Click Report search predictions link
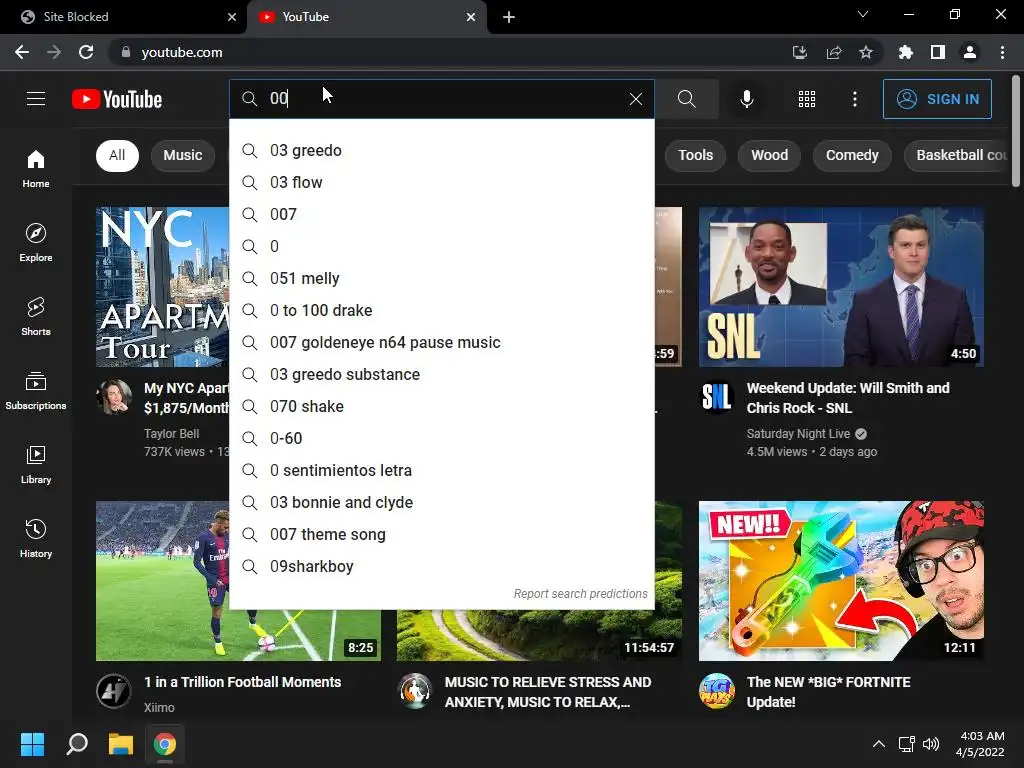Image resolution: width=1024 pixels, height=768 pixels. pos(580,594)
